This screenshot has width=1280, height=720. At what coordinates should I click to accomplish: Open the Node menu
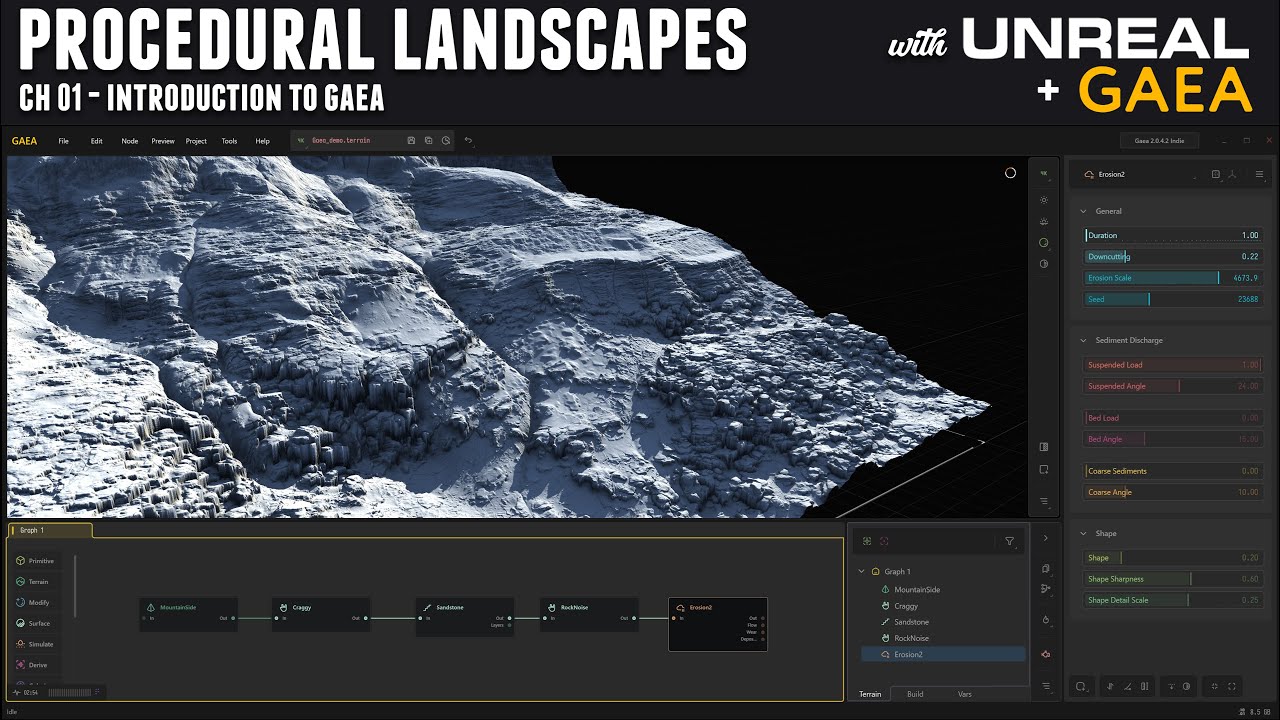(x=130, y=141)
